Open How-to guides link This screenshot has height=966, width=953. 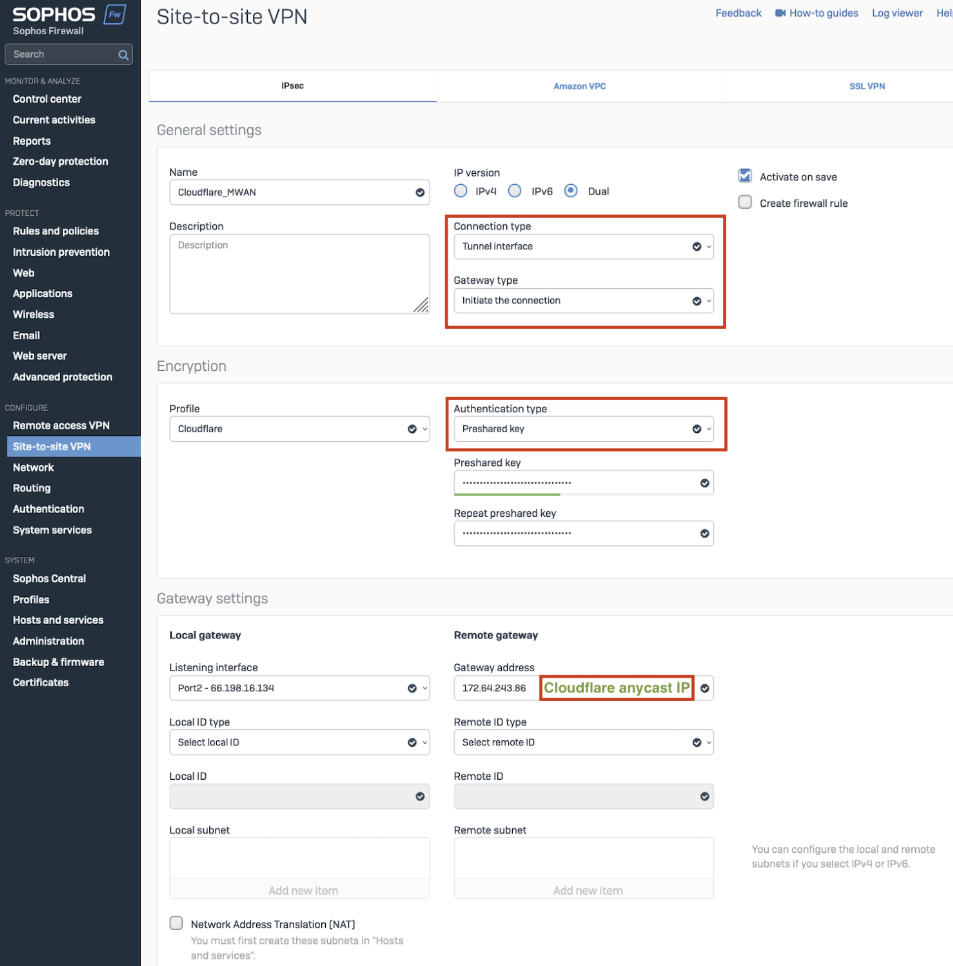point(824,13)
